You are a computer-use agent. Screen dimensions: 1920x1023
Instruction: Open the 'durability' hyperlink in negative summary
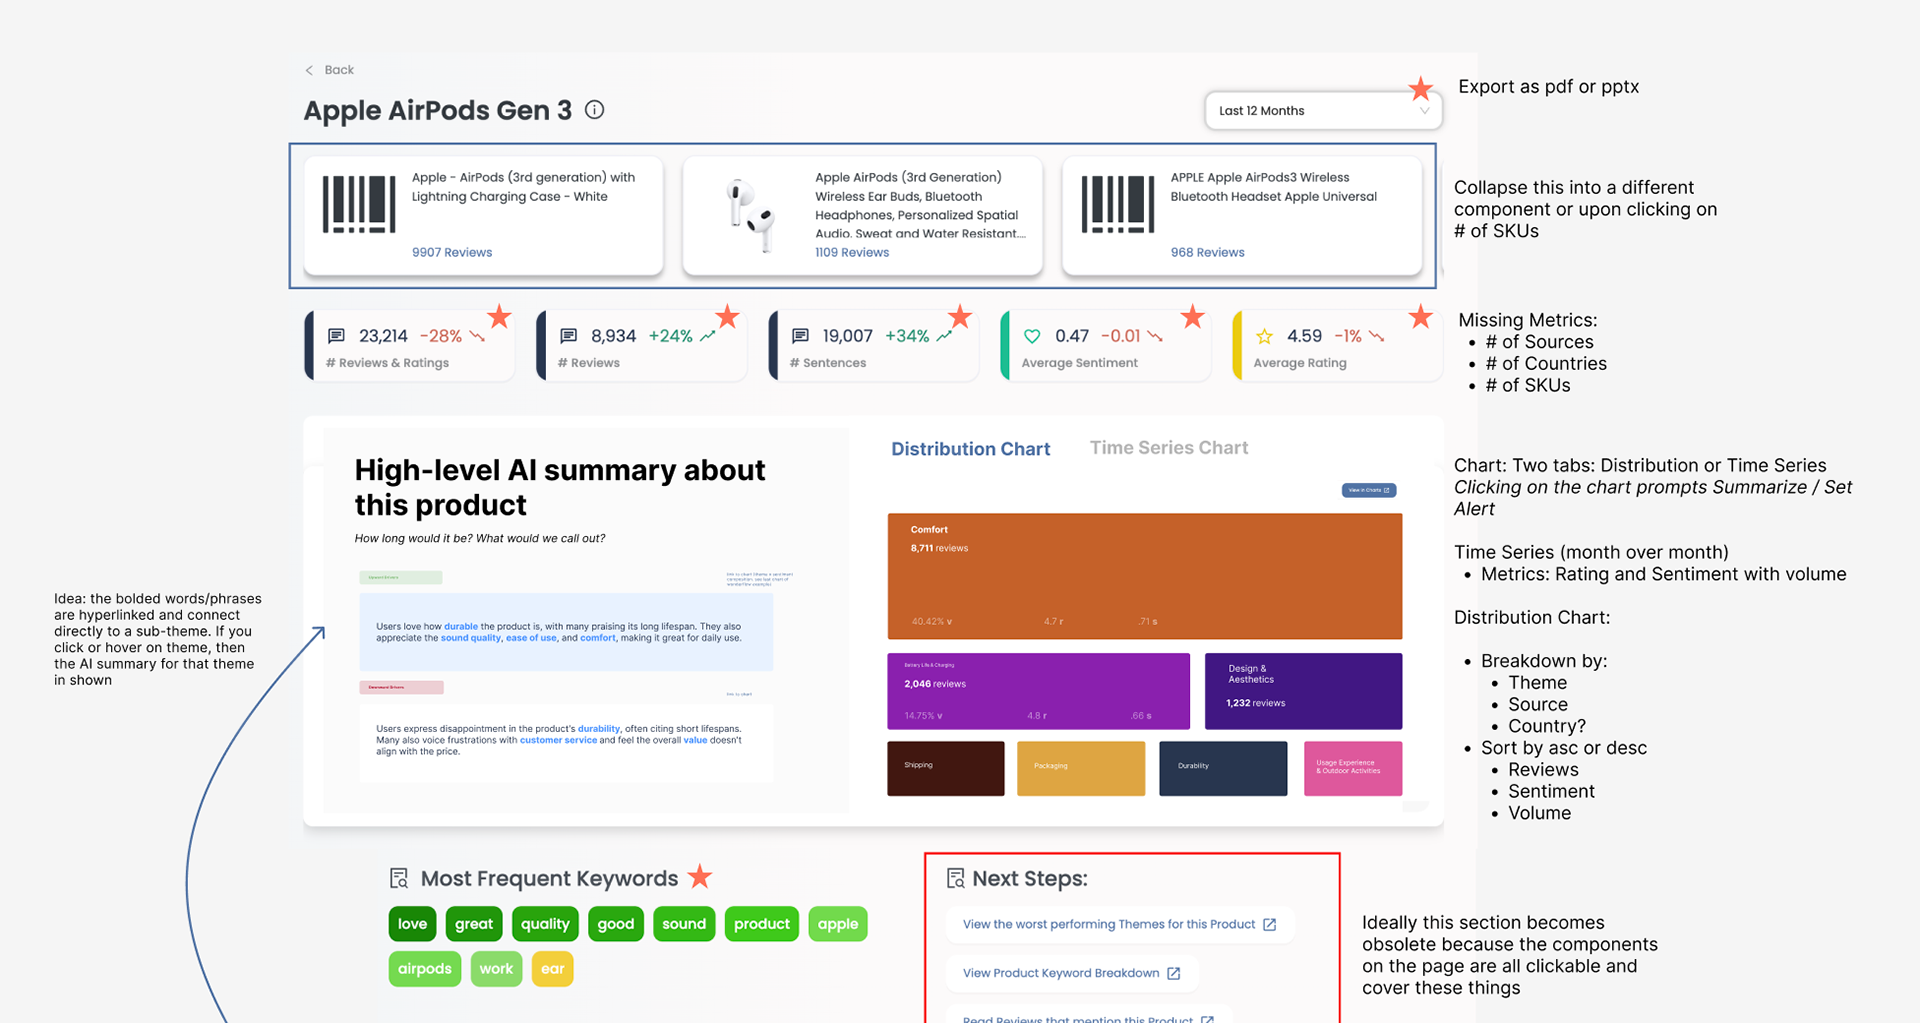click(599, 729)
